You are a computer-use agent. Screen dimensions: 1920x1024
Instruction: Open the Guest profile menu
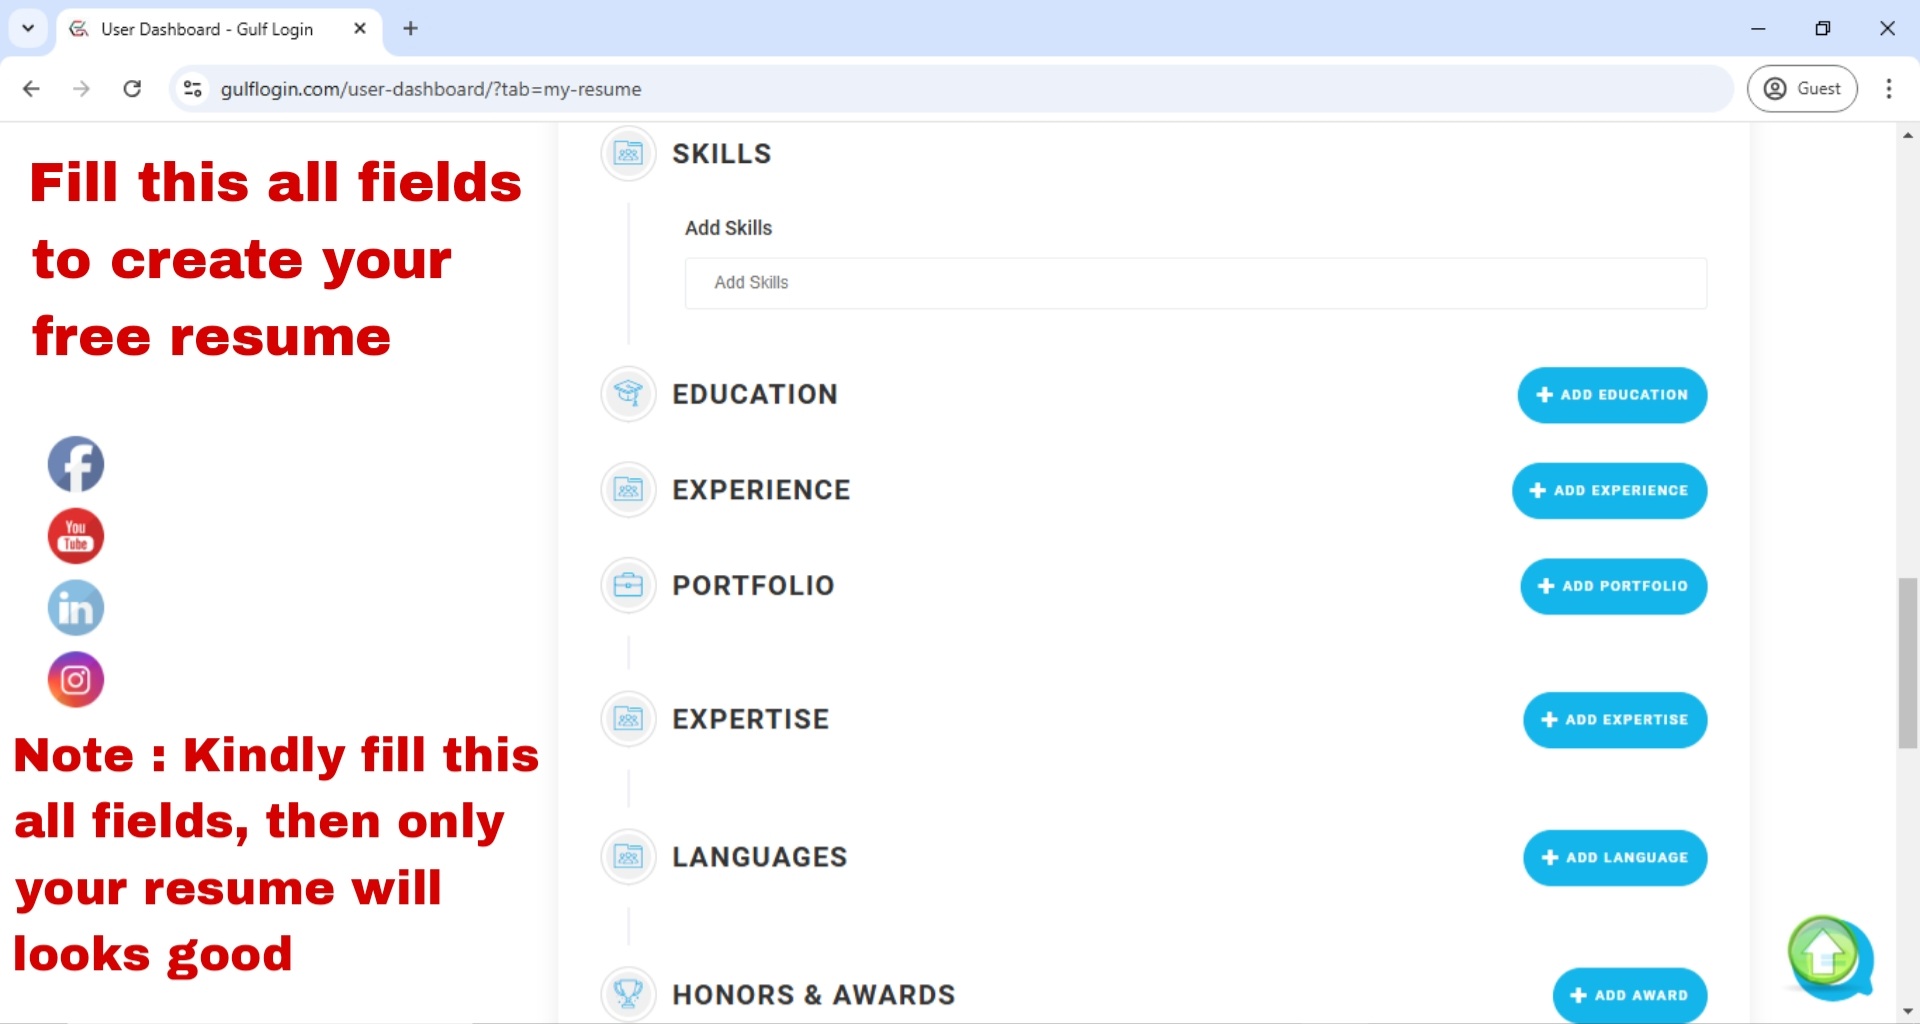[x=1803, y=88]
